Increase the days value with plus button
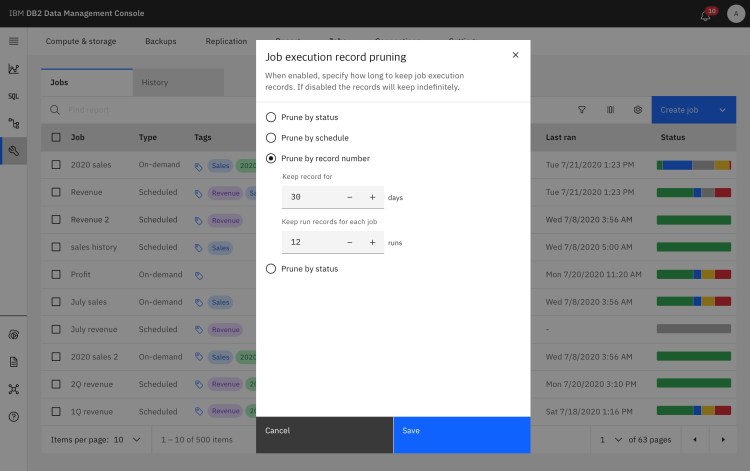Screen dimensions: 750x471 pyautogui.click(x=372, y=198)
